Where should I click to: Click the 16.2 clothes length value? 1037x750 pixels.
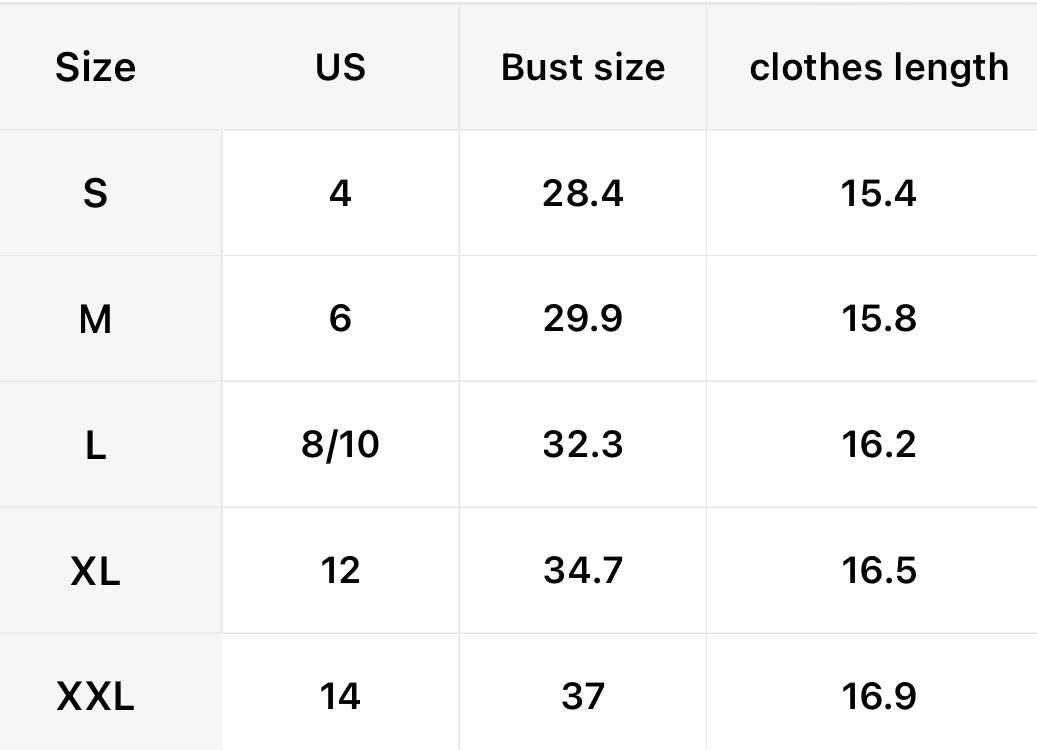tap(878, 445)
